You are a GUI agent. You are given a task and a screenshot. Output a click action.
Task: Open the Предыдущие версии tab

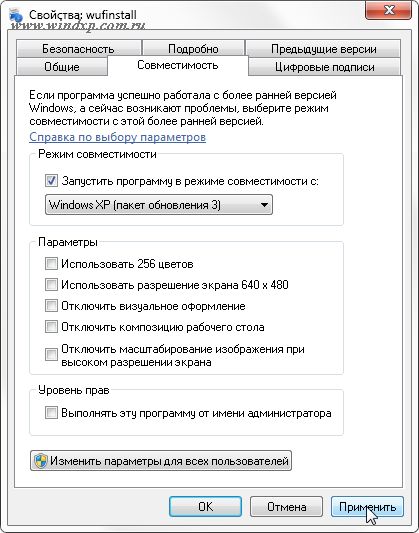[323, 49]
